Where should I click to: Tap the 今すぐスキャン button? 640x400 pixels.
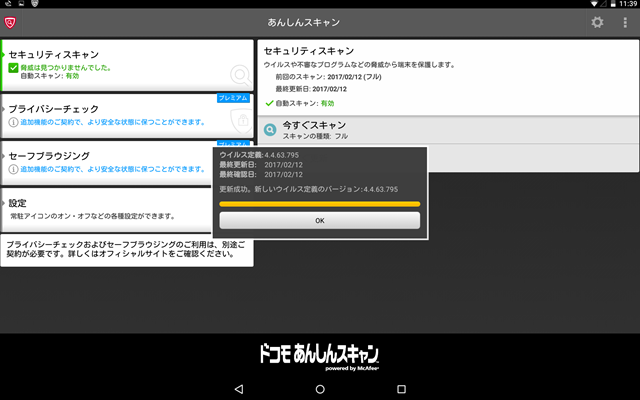(x=448, y=130)
